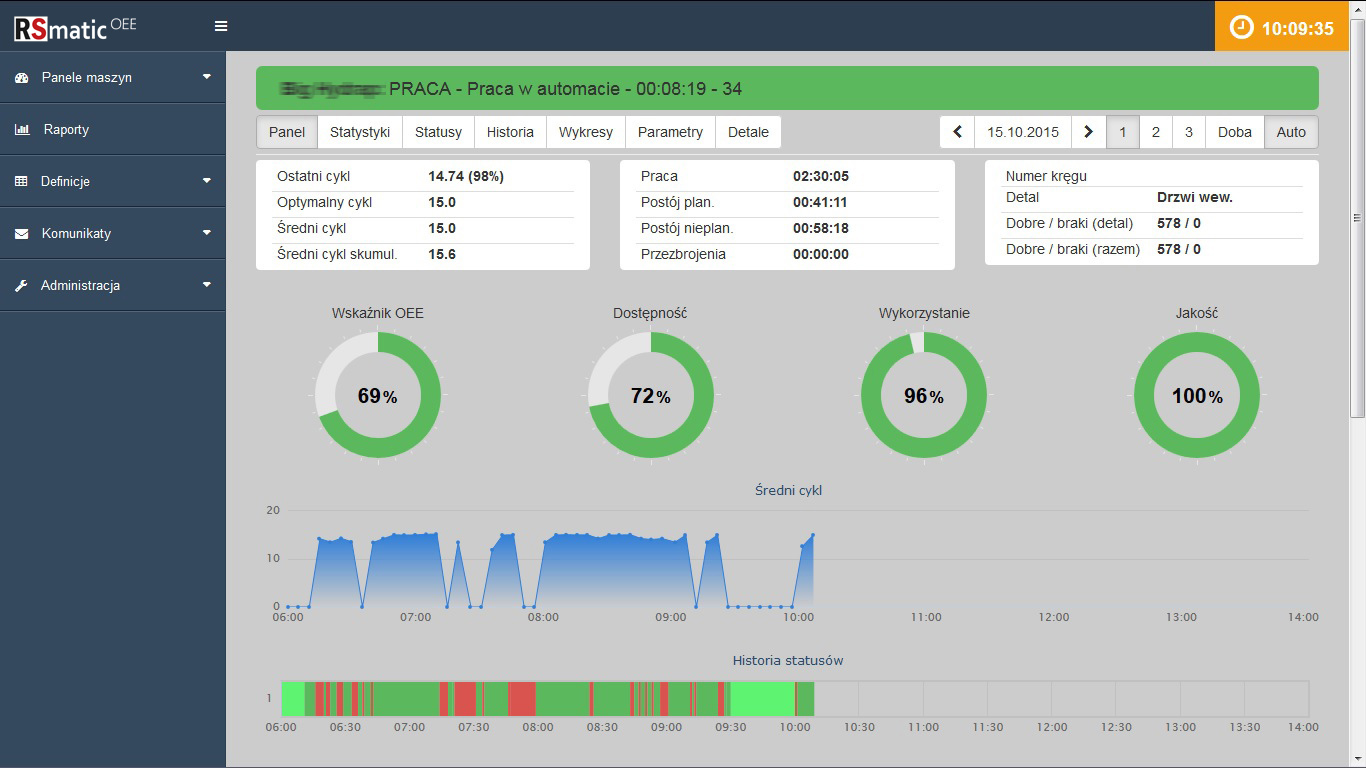This screenshot has width=1366, height=768.
Task: Click the clock icon beside the time
Action: click(1241, 28)
